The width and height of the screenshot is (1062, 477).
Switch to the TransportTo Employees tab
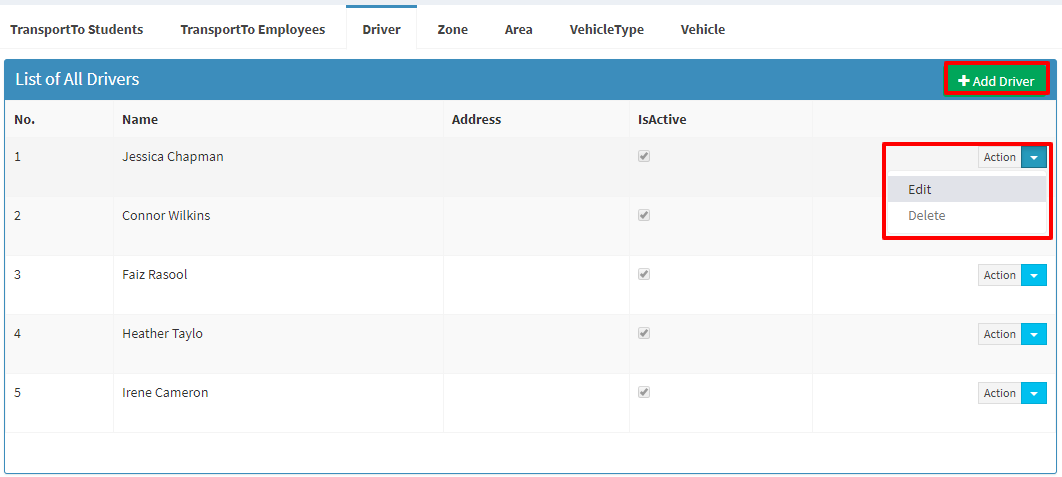(253, 30)
